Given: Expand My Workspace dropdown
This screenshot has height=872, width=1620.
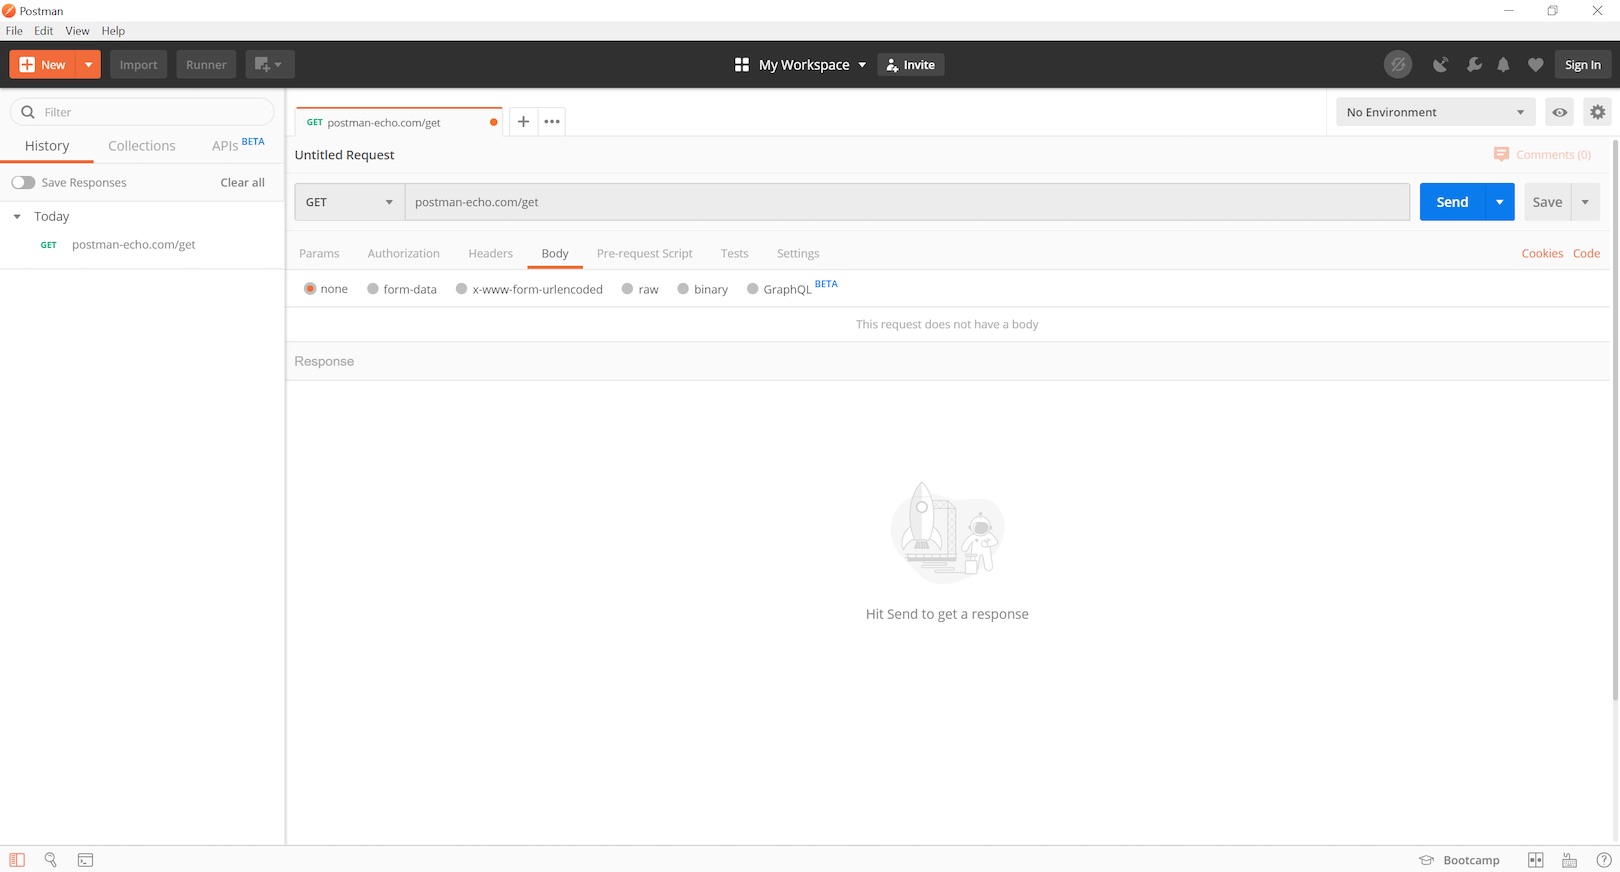Looking at the screenshot, I should tap(862, 65).
